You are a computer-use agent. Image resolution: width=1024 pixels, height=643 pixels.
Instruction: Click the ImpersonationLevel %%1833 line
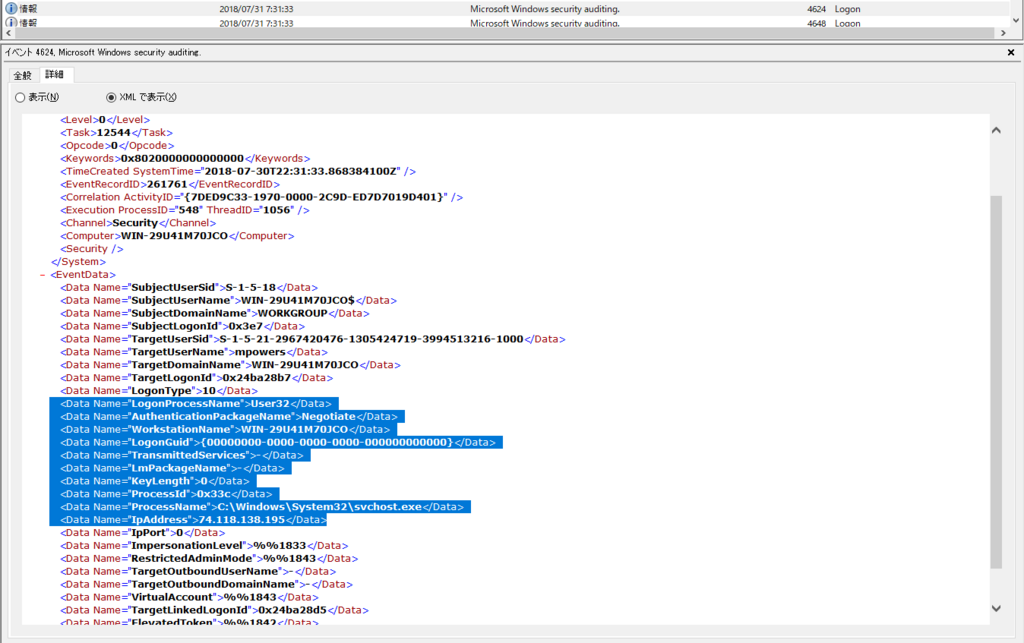pyautogui.click(x=204, y=546)
